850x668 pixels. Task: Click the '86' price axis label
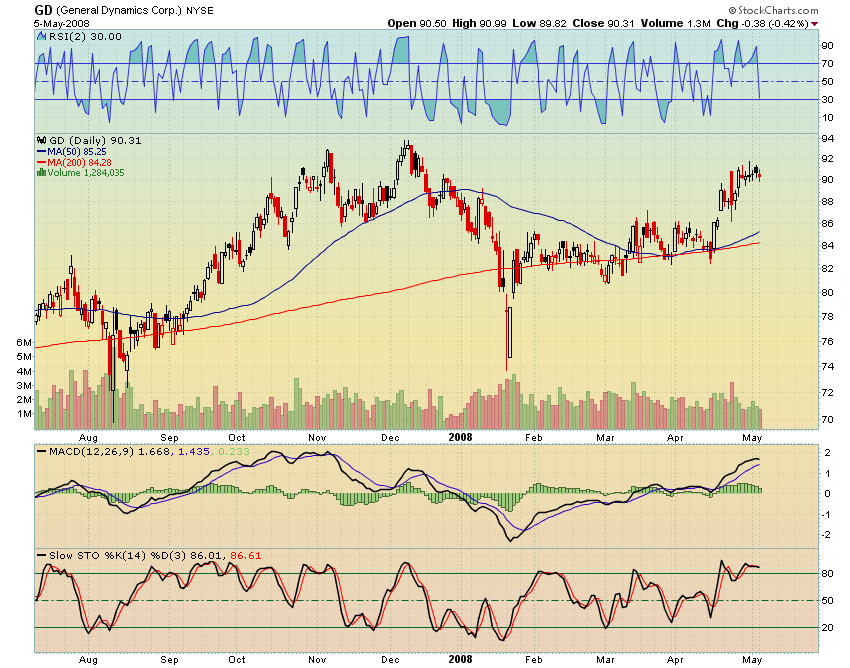(827, 223)
